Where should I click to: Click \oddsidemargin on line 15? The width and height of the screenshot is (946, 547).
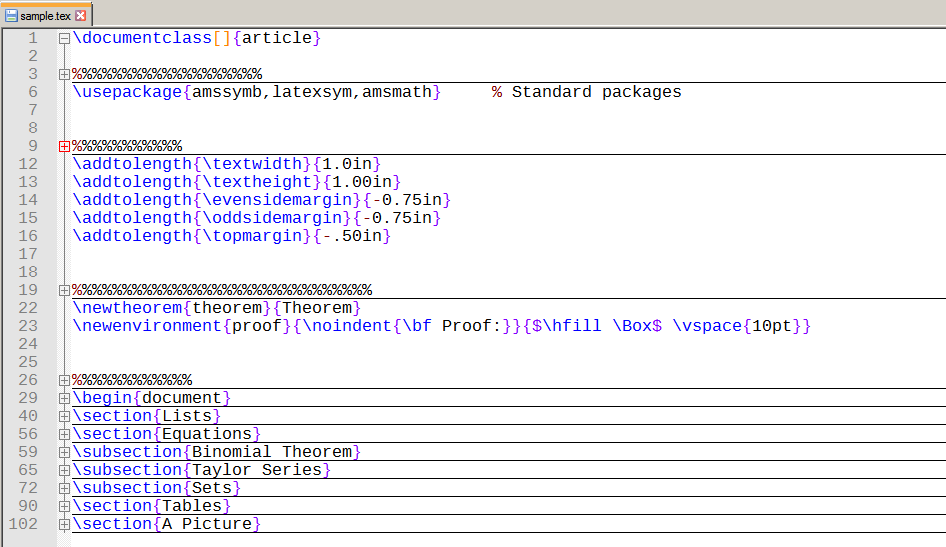pos(272,218)
